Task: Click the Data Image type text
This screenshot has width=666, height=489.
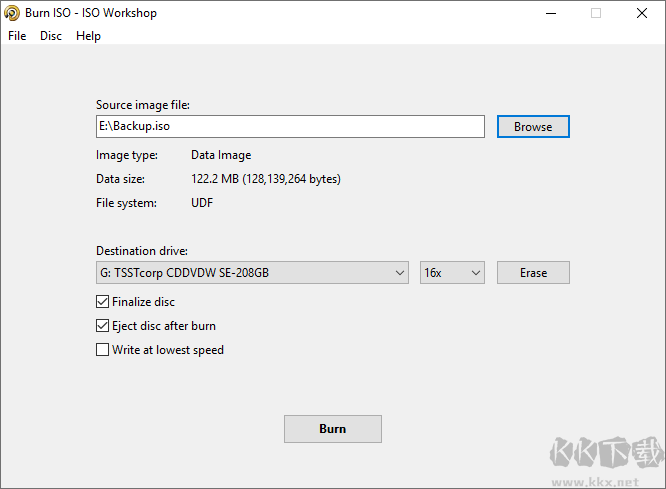Action: [221, 155]
